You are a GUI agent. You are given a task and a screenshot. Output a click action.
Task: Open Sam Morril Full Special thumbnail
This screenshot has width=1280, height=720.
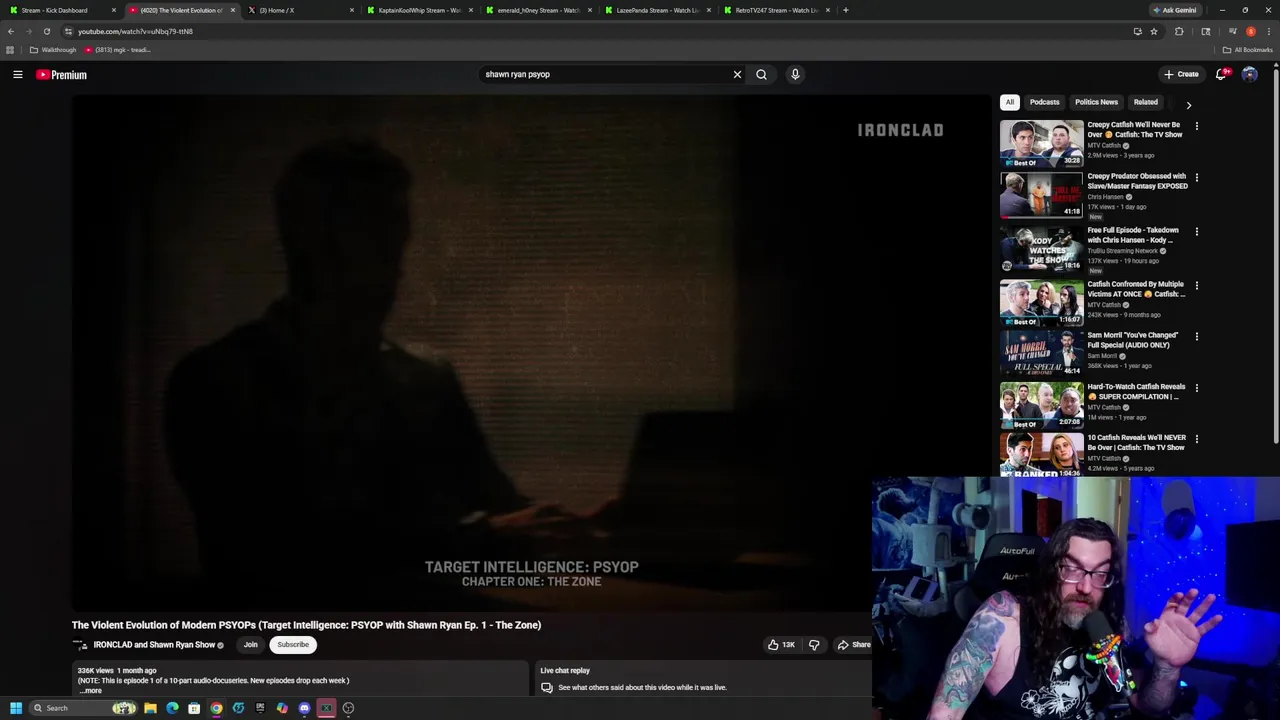coord(1041,353)
